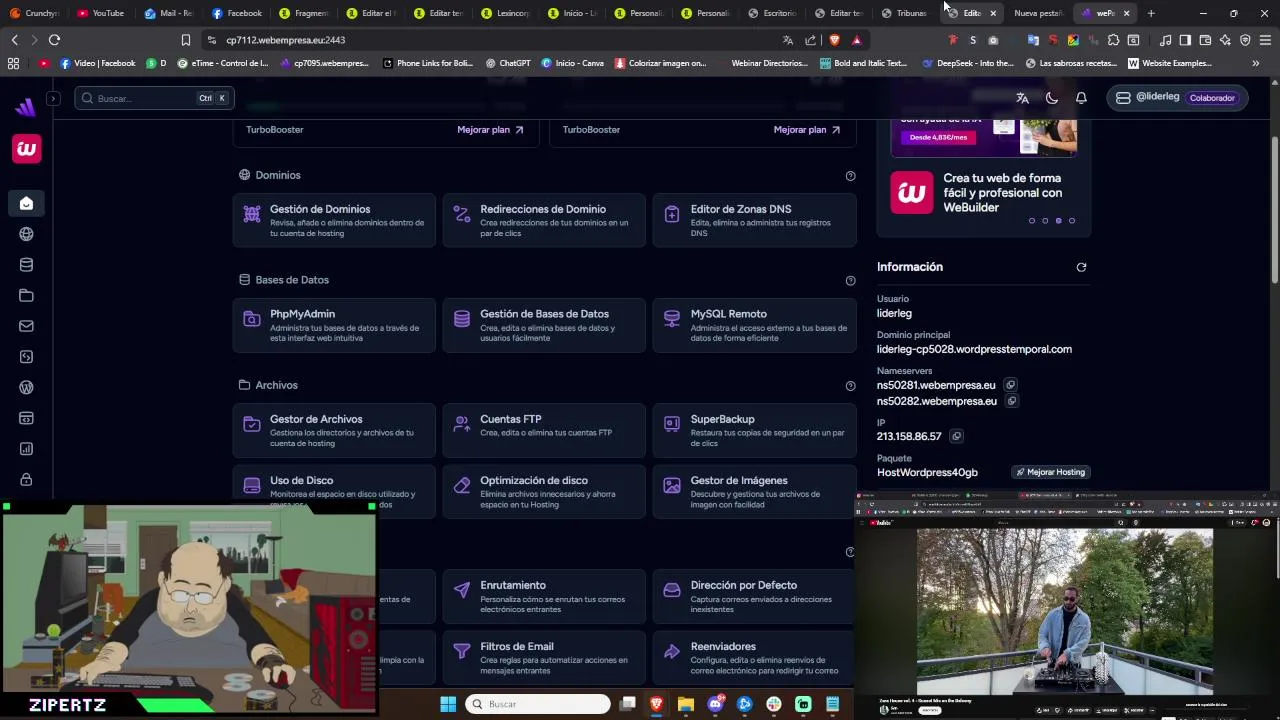Image resolution: width=1280 pixels, height=720 pixels.
Task: Show help for Bases de Datos section
Action: tap(850, 281)
